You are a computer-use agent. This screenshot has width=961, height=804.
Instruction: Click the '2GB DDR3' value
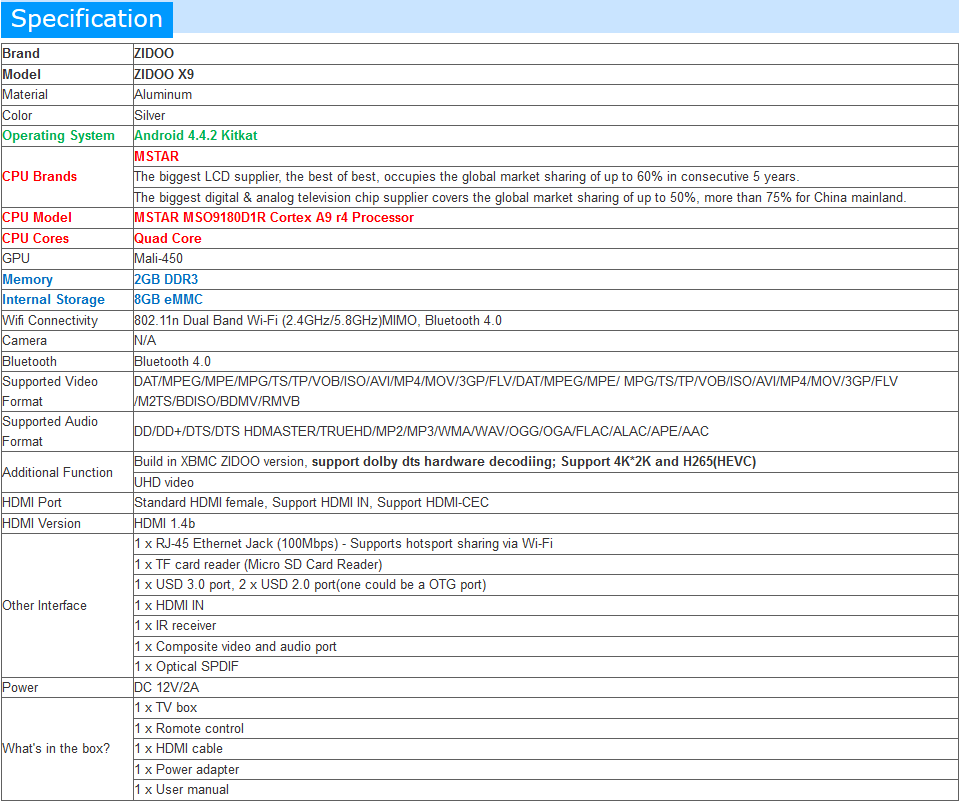[166, 279]
